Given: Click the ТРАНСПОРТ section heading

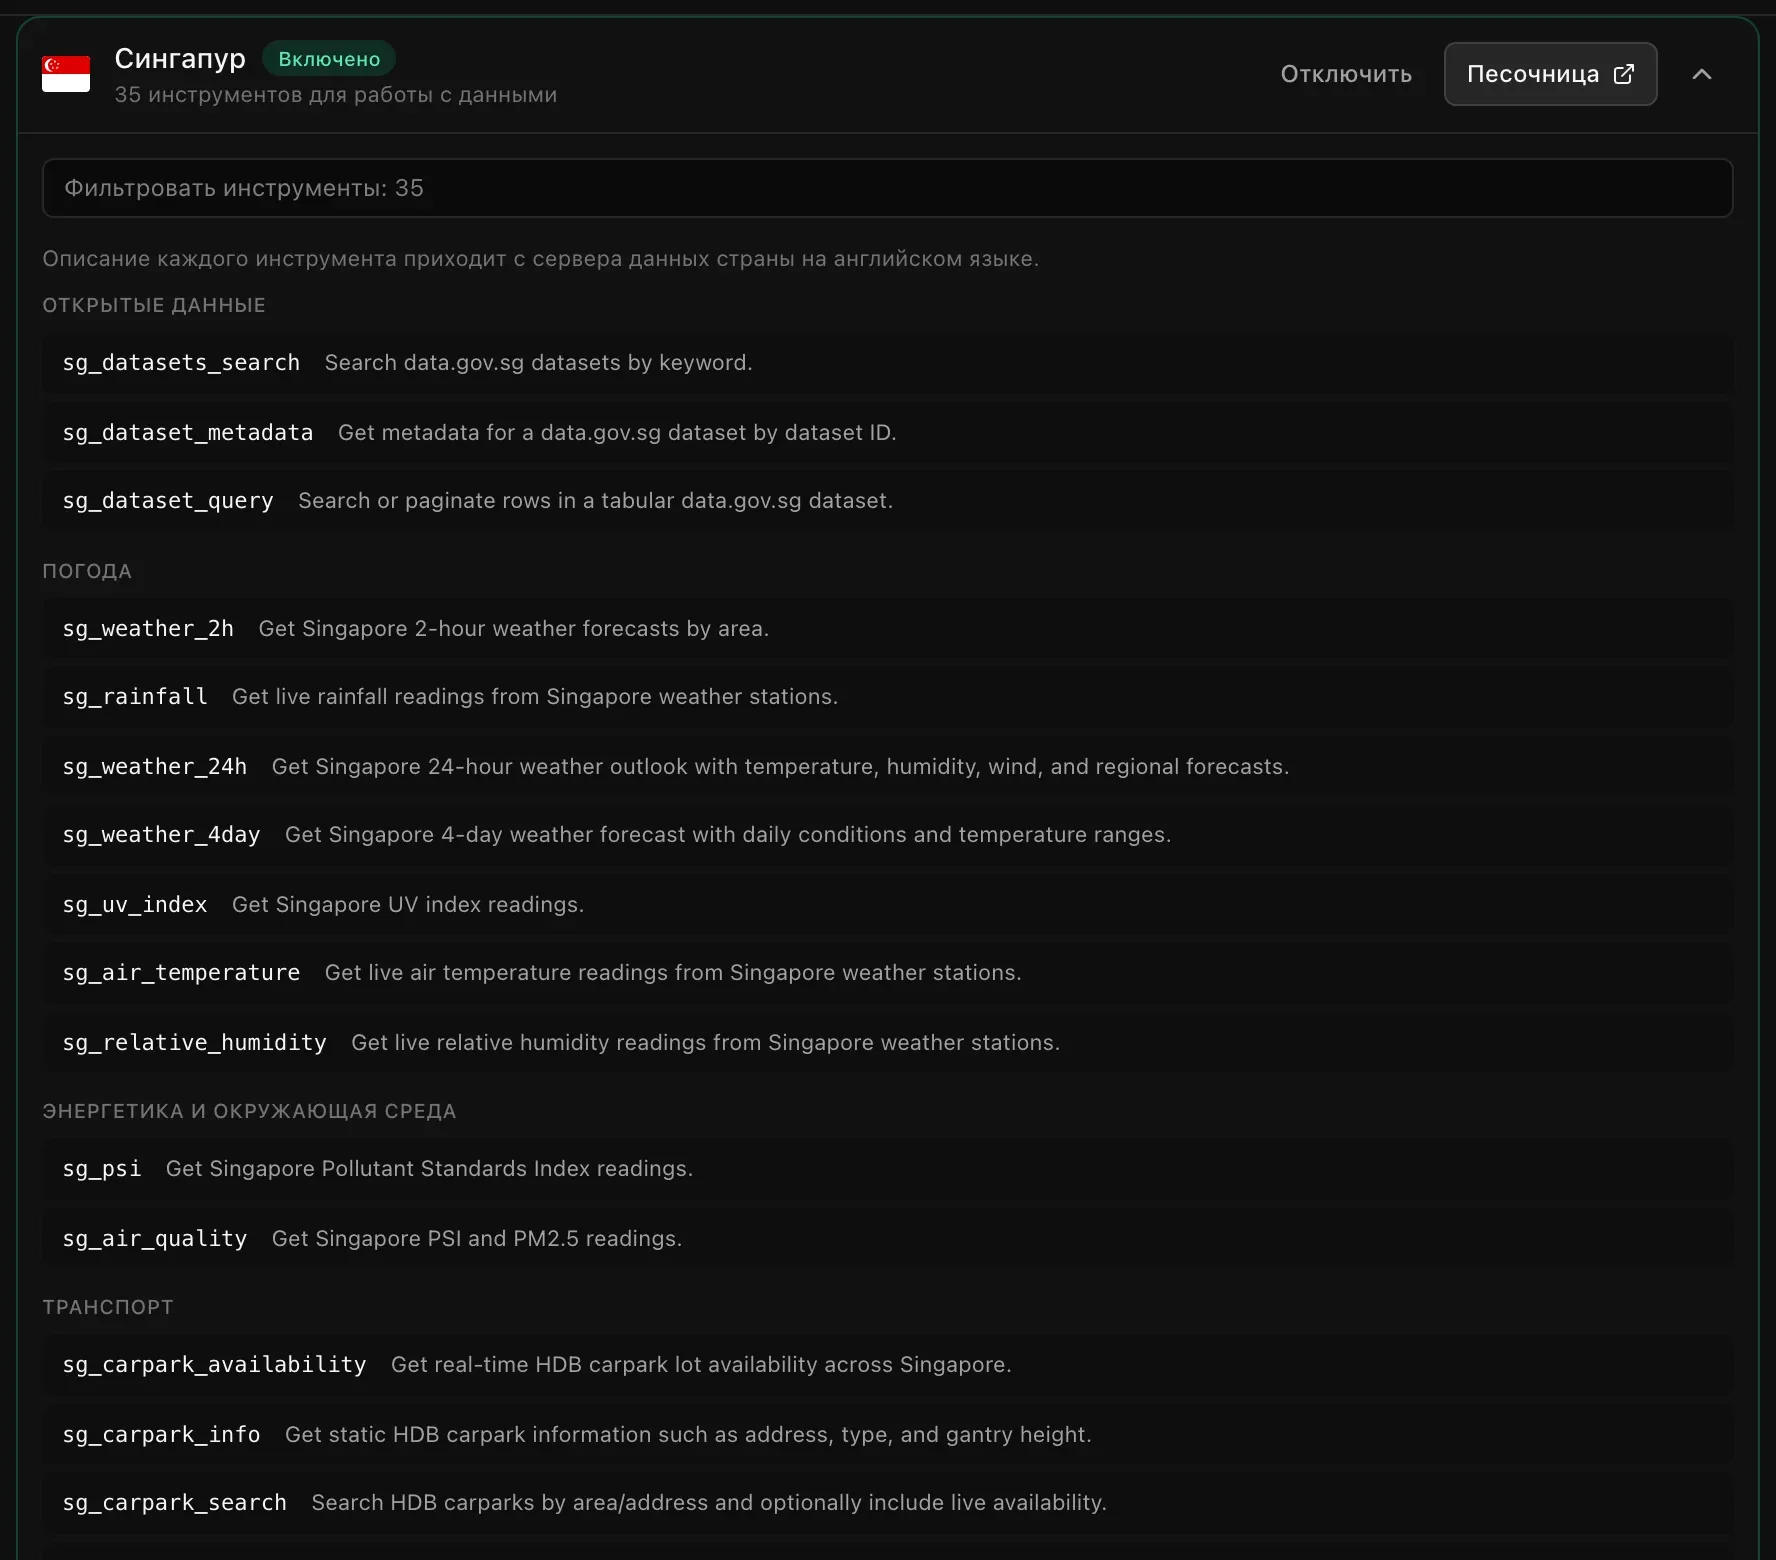Looking at the screenshot, I should 108,1307.
